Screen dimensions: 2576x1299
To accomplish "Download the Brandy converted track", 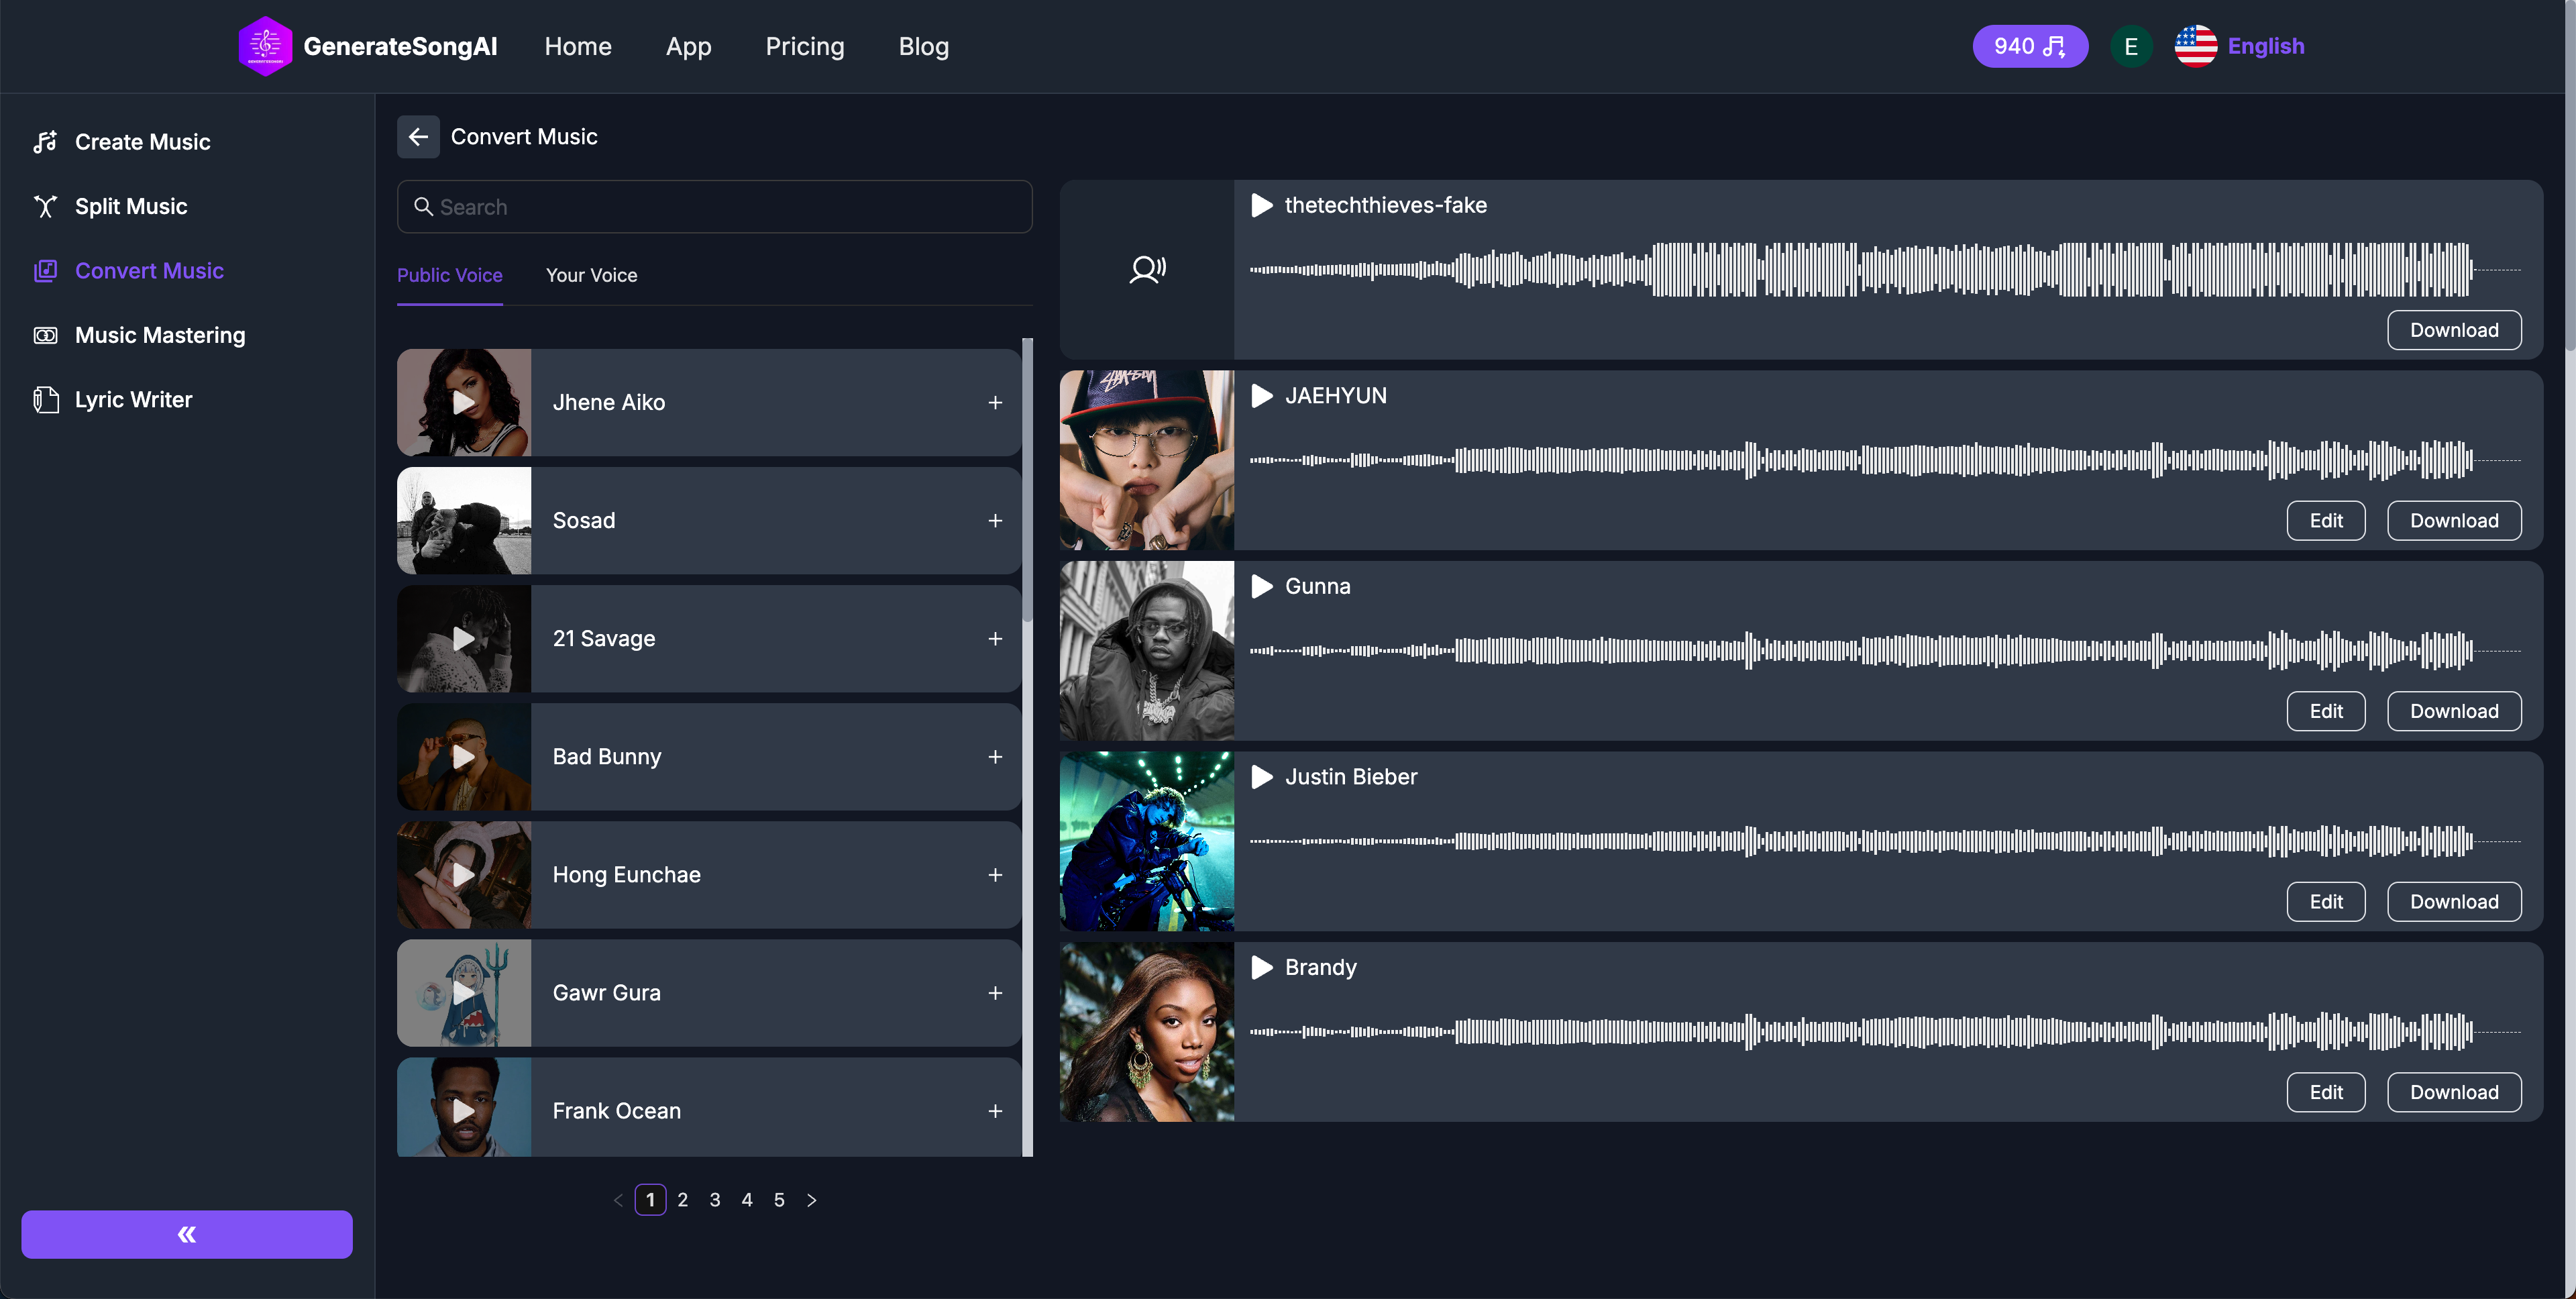I will tap(2453, 1092).
